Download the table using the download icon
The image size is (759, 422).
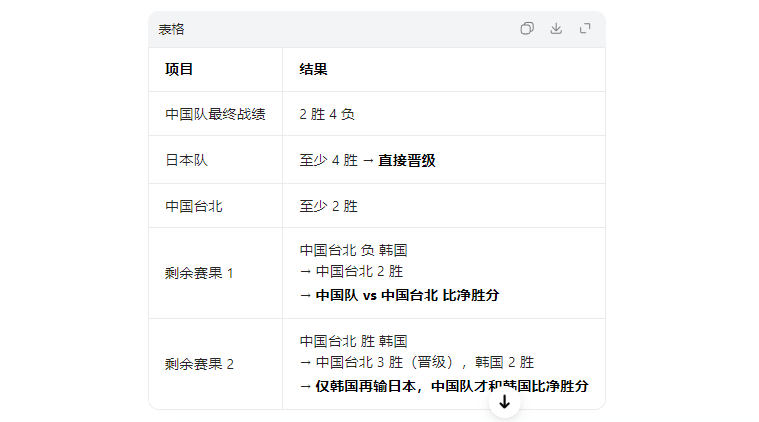click(x=556, y=29)
